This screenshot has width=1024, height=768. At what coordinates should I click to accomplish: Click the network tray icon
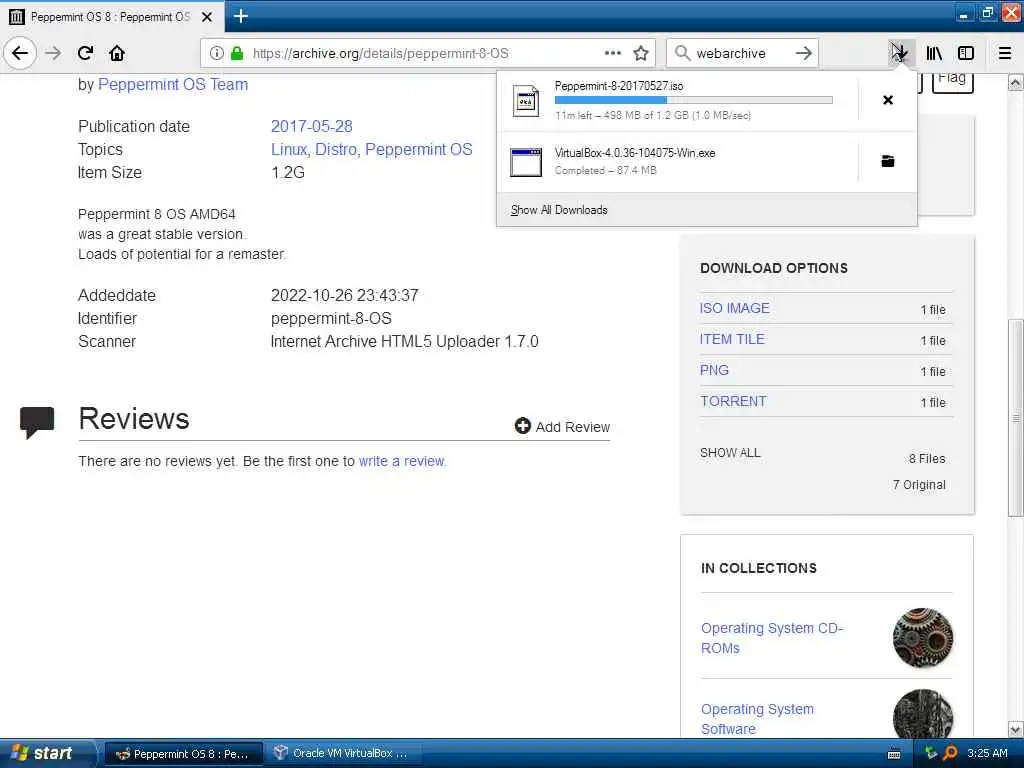coord(931,754)
